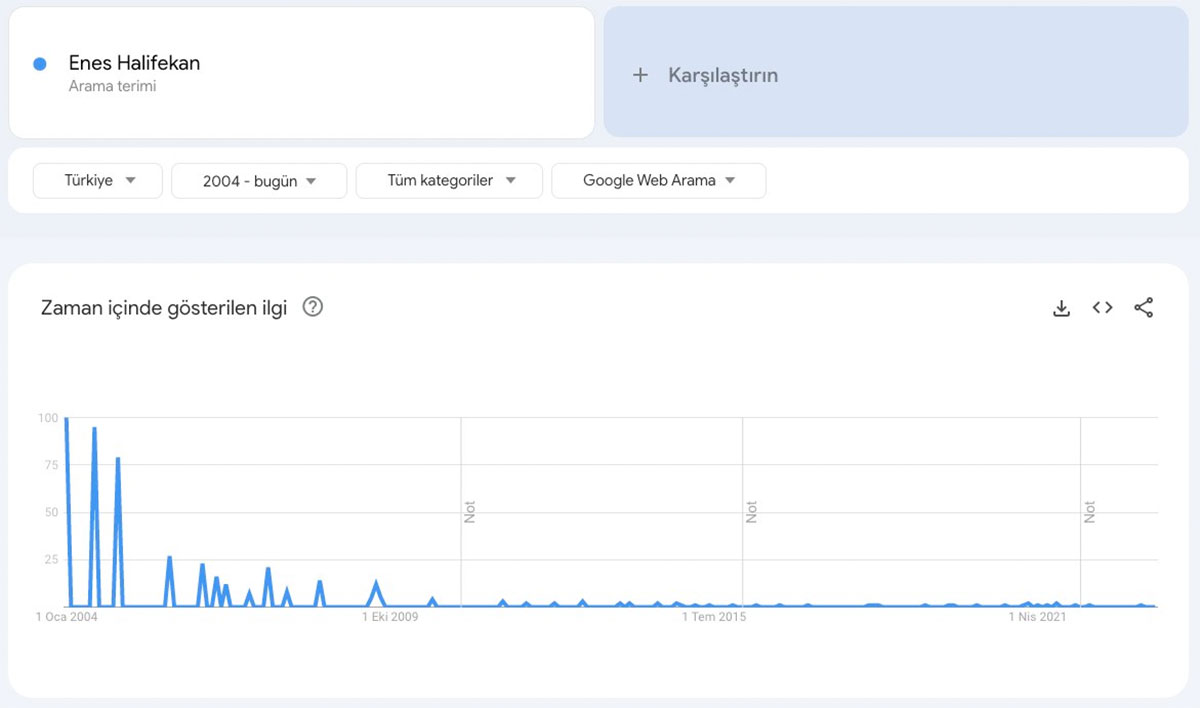The height and width of the screenshot is (708, 1200).
Task: Click the 1 Oca 2004 axis label
Action: [67, 617]
